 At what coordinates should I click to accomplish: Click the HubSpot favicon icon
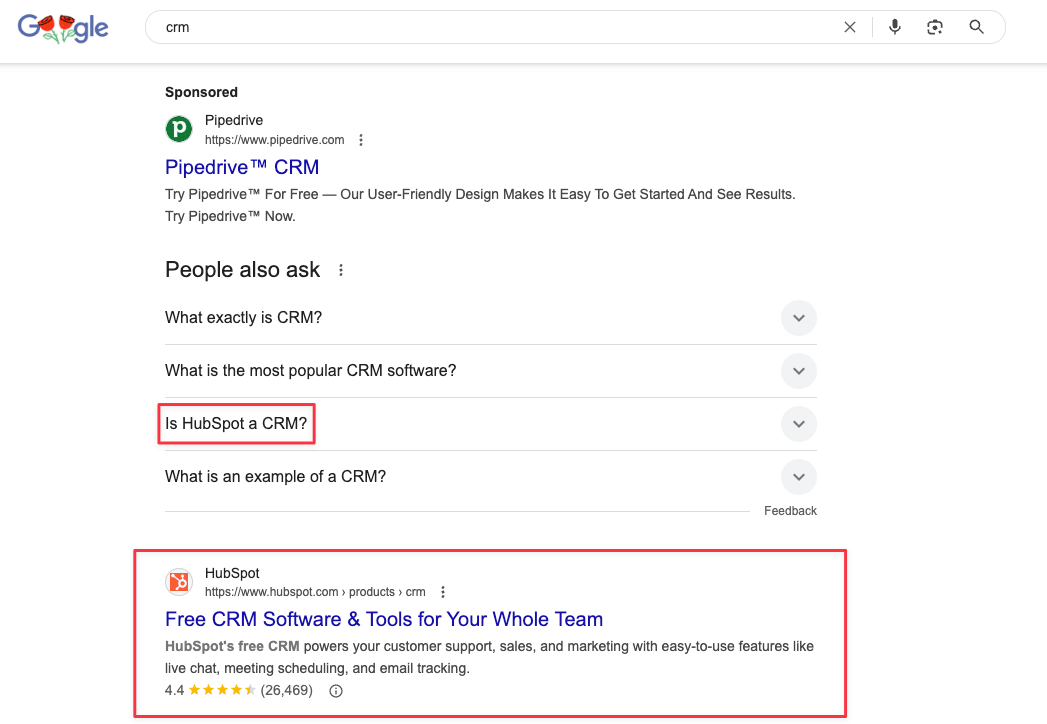click(x=179, y=582)
